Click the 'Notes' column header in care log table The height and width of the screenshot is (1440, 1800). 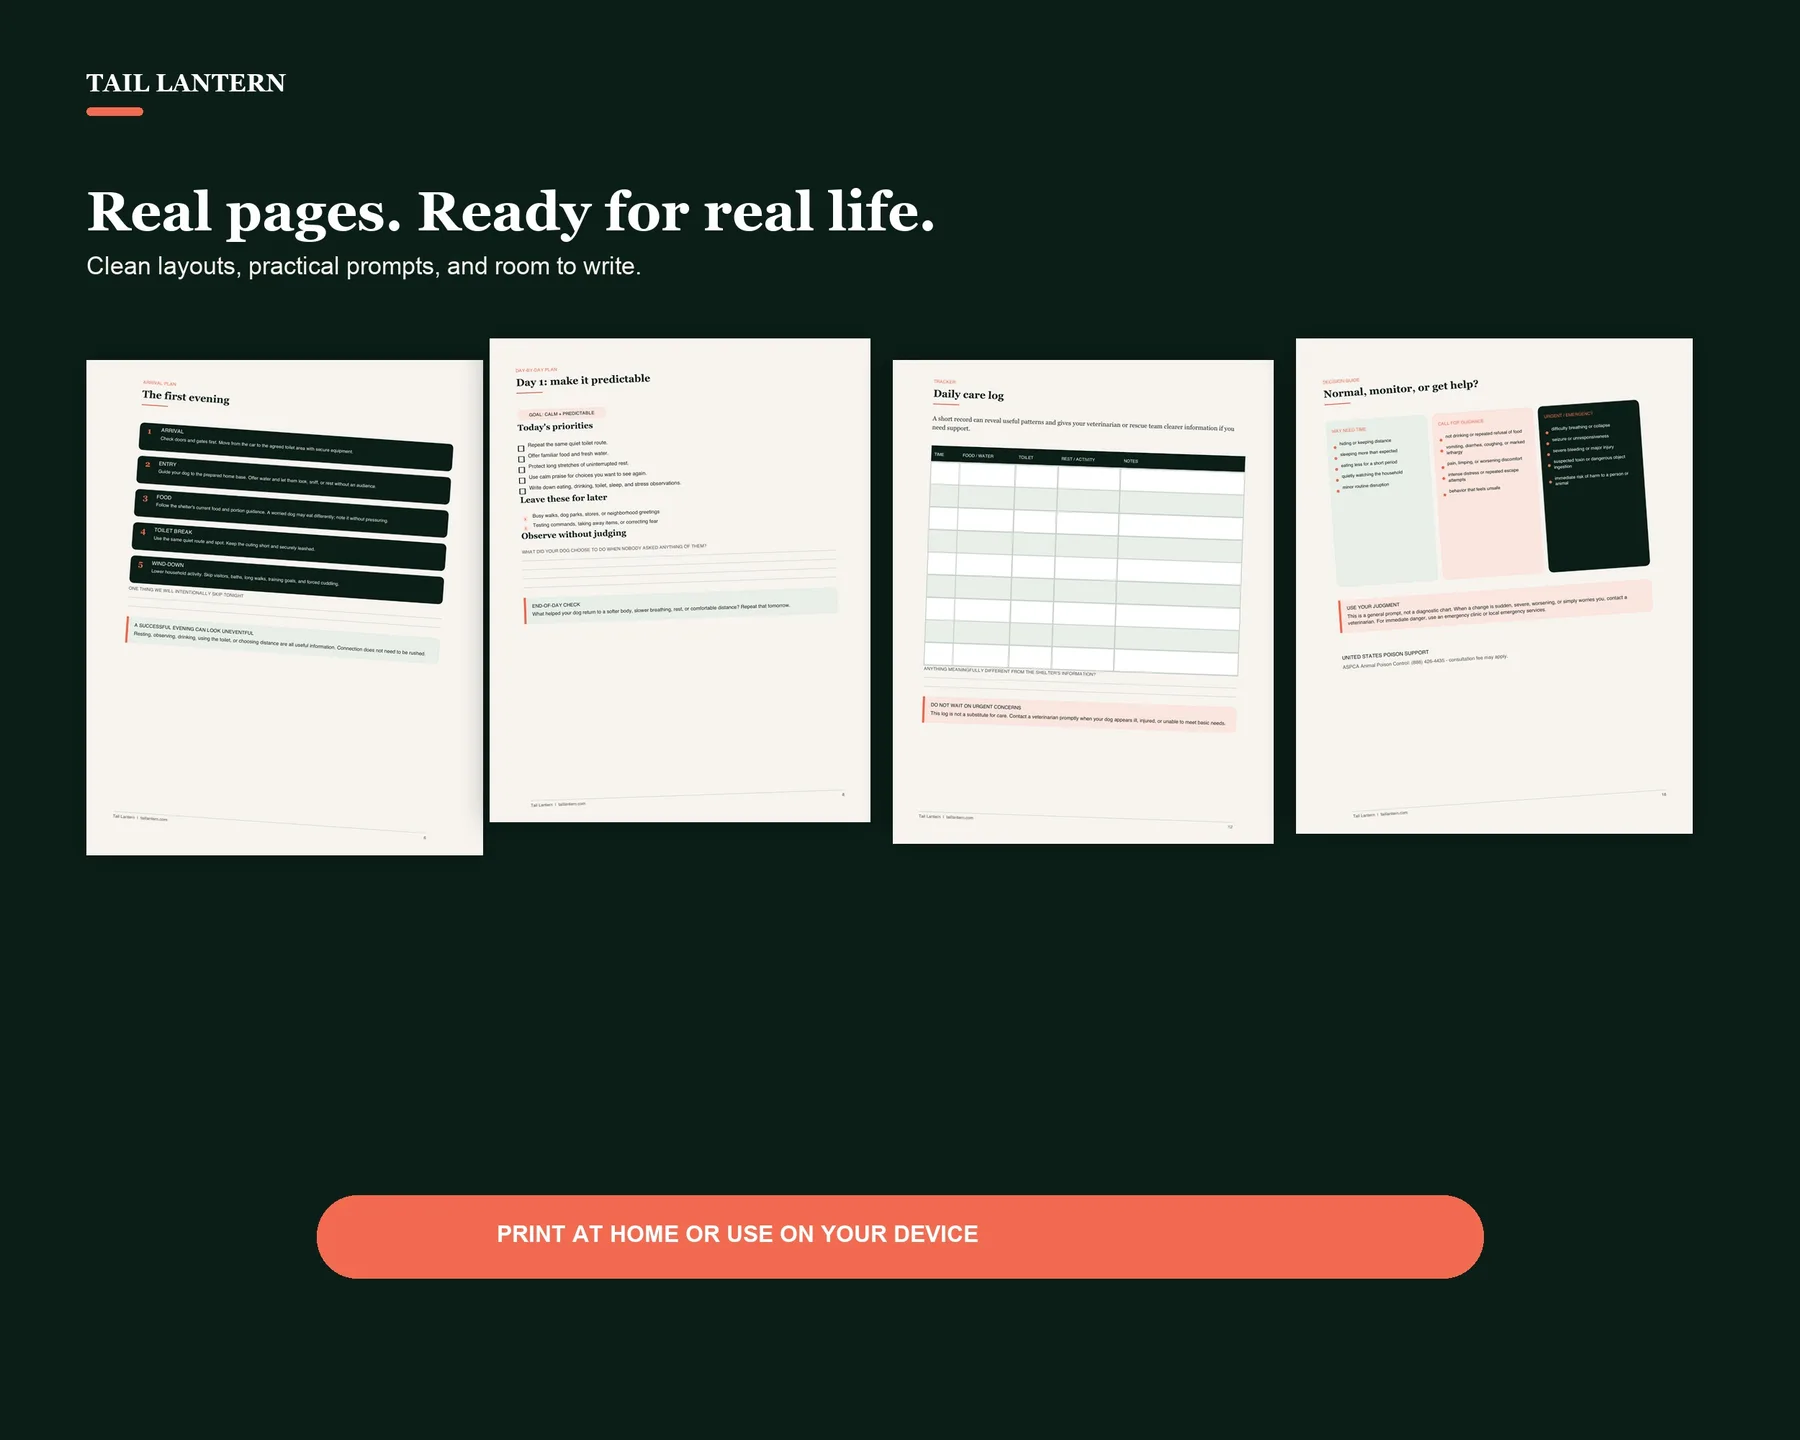pyautogui.click(x=1131, y=461)
